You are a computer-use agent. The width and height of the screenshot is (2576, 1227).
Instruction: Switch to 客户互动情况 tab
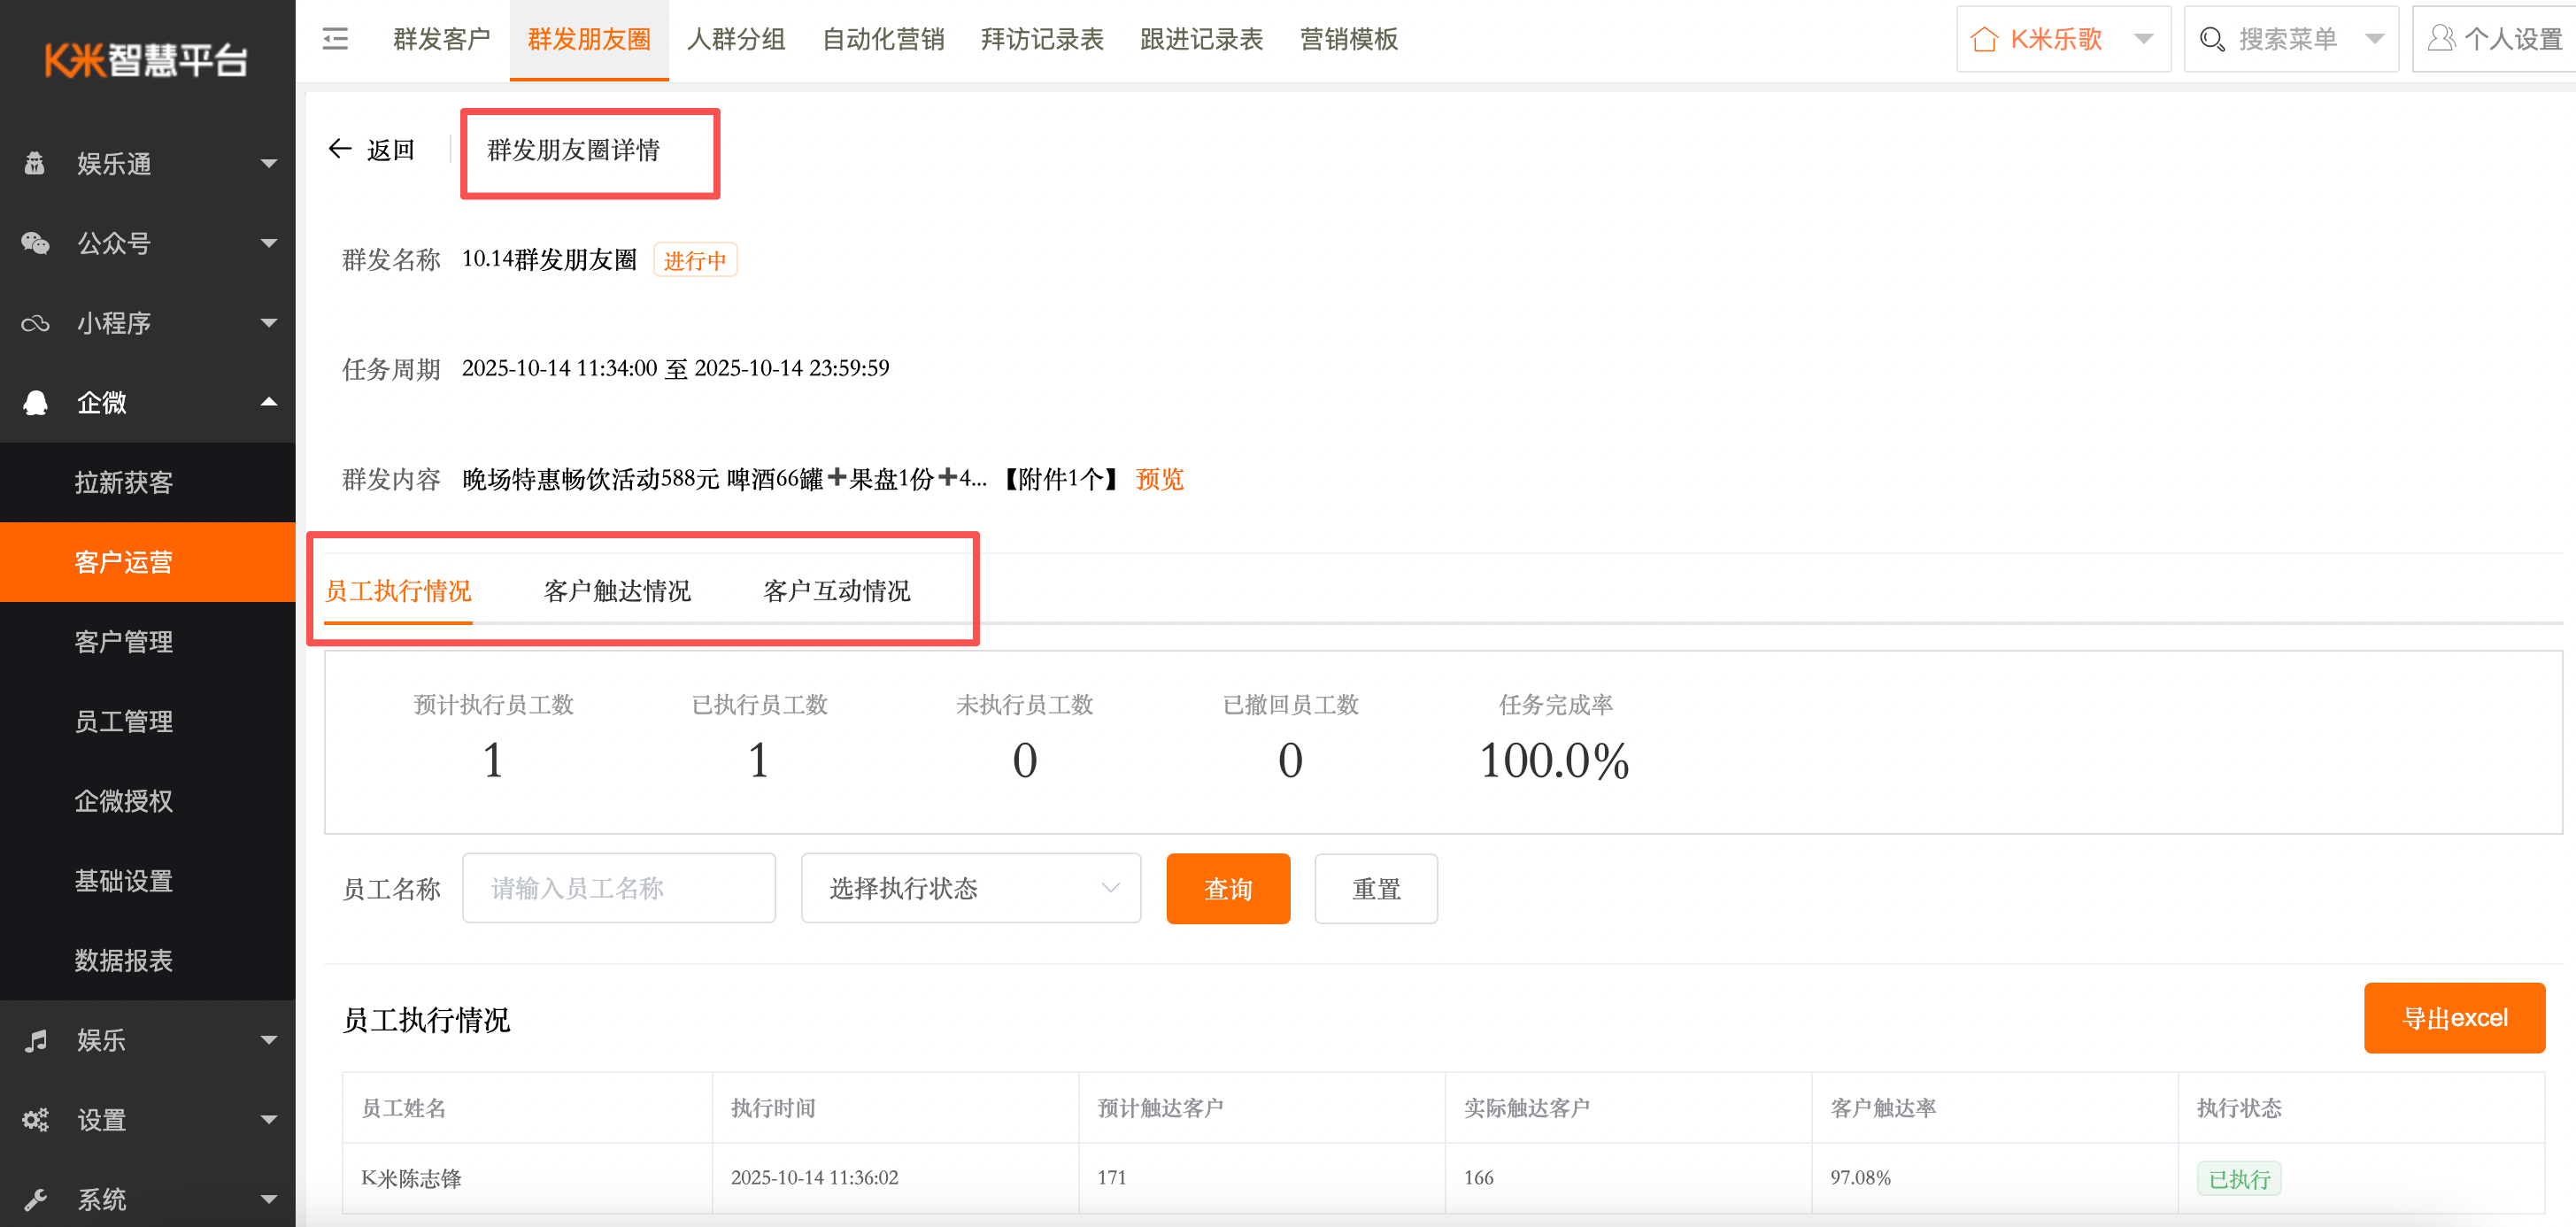[836, 591]
